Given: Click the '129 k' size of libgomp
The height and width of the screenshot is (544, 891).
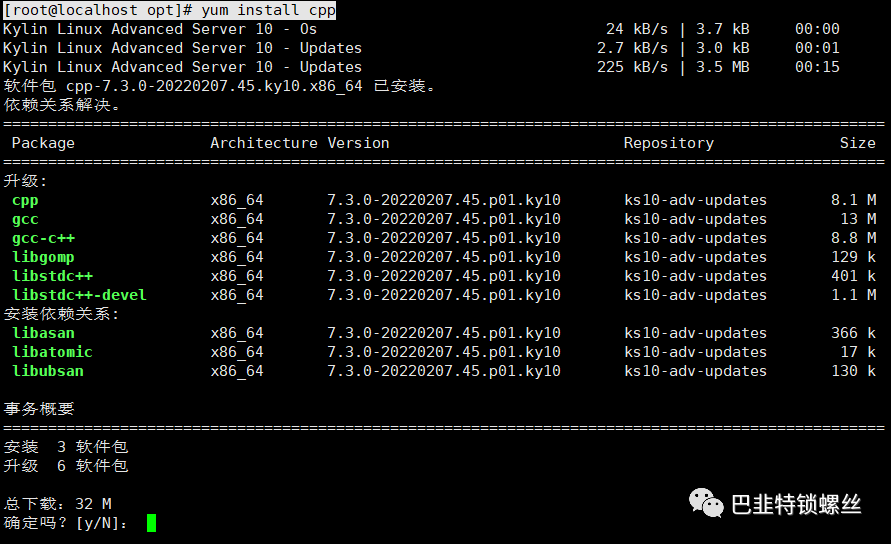Looking at the screenshot, I should tap(853, 257).
